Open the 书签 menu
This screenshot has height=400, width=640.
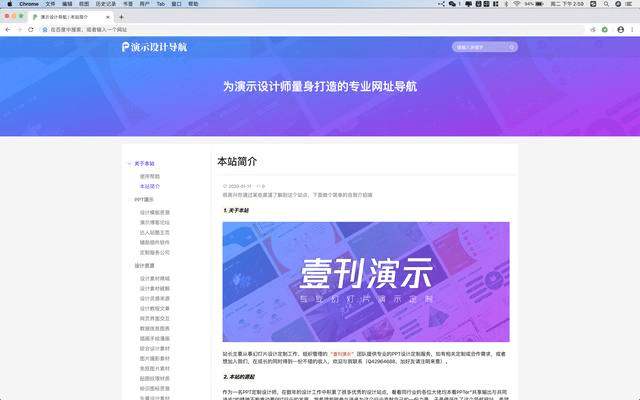tap(128, 4)
